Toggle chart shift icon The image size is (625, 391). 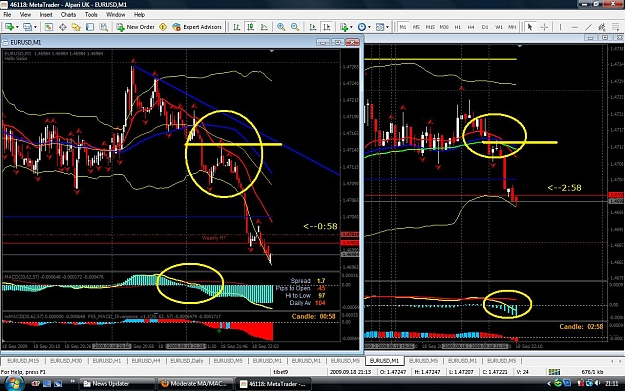(x=327, y=27)
